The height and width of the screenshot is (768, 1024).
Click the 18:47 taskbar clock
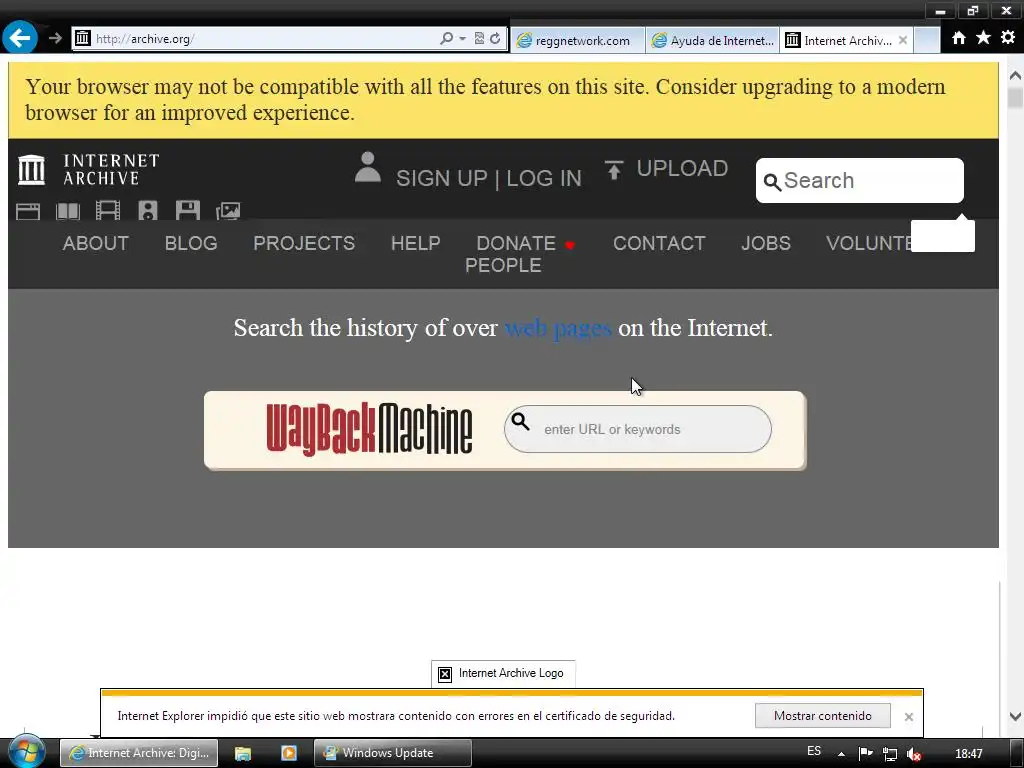[968, 754]
